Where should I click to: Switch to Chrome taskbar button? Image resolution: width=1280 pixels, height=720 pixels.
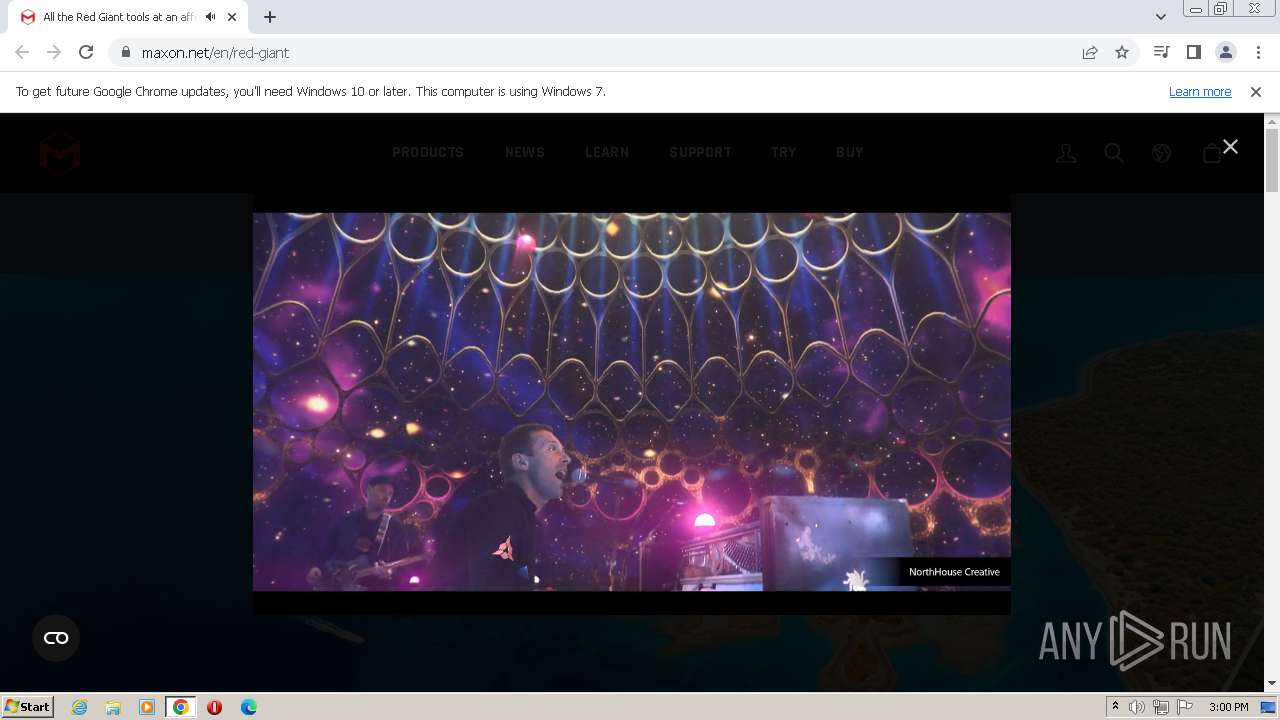(180, 707)
